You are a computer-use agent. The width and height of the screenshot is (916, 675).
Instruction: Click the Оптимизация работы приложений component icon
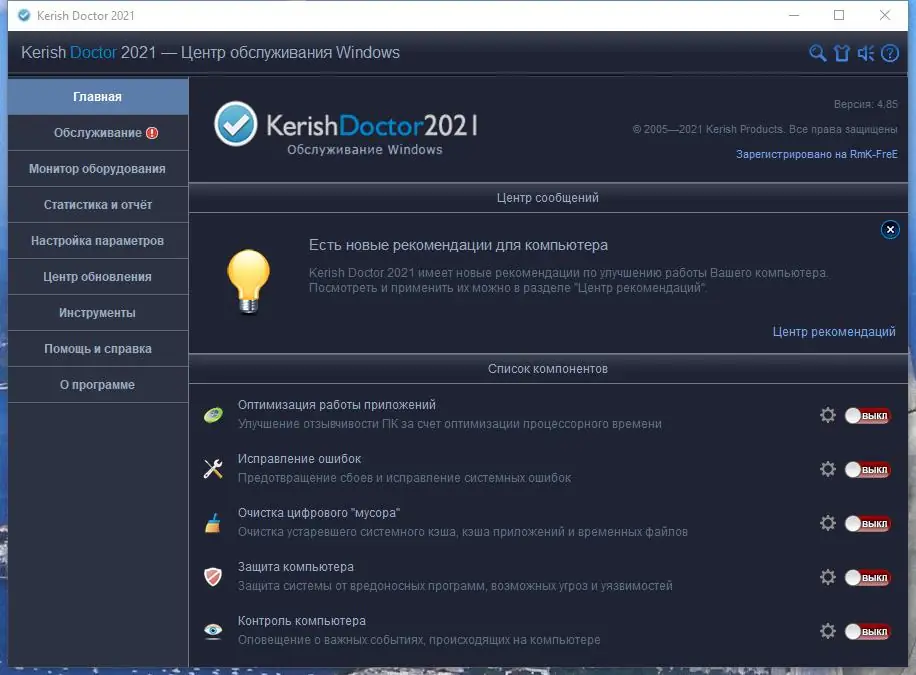point(213,415)
